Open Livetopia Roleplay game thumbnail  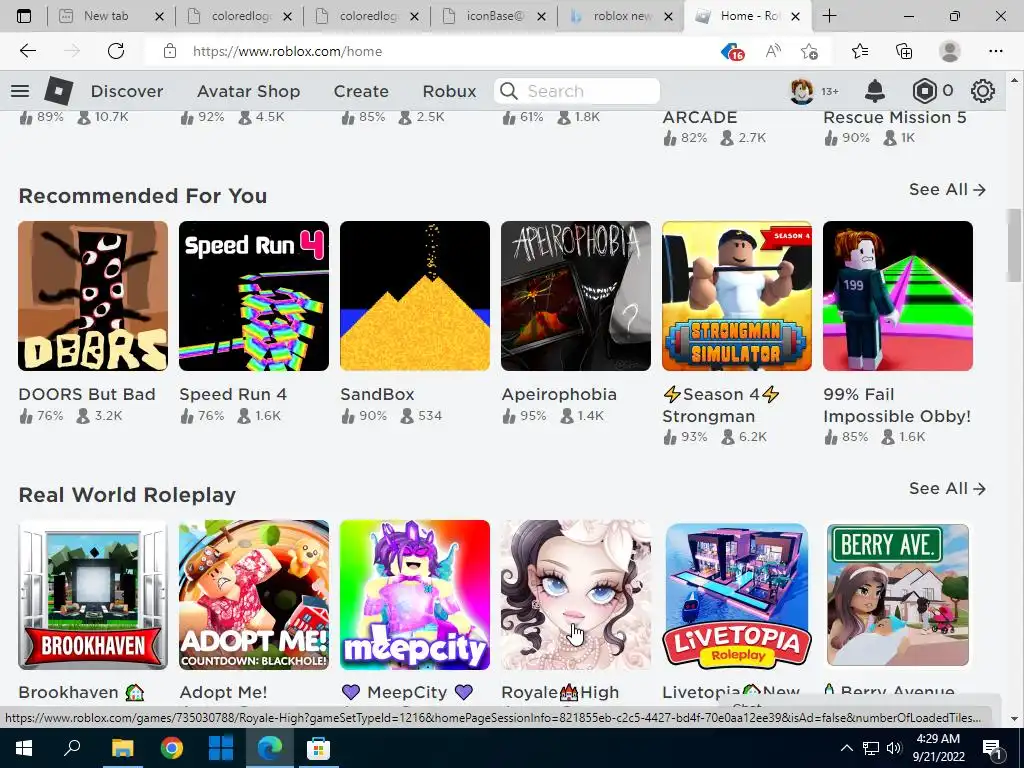click(737, 595)
